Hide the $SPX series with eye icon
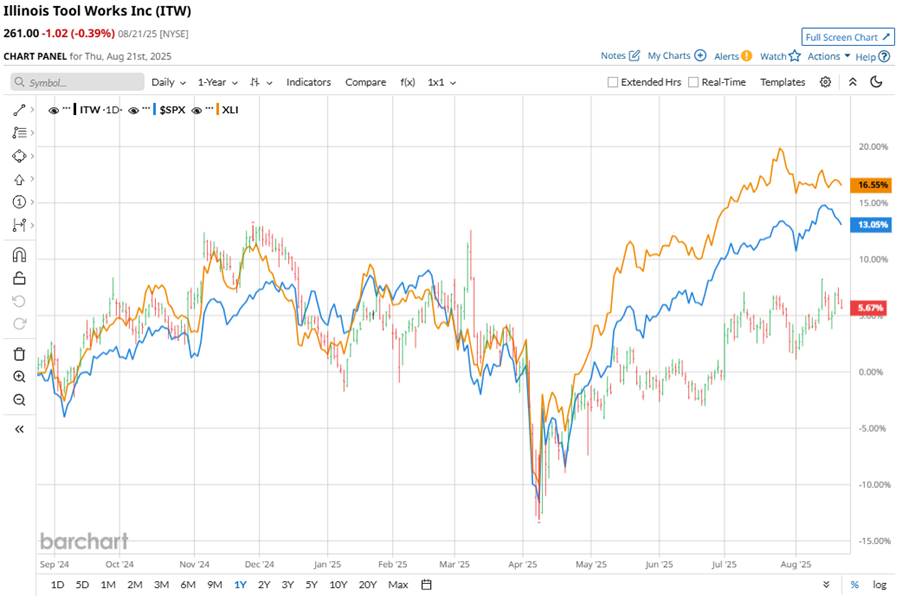 (x=133, y=110)
